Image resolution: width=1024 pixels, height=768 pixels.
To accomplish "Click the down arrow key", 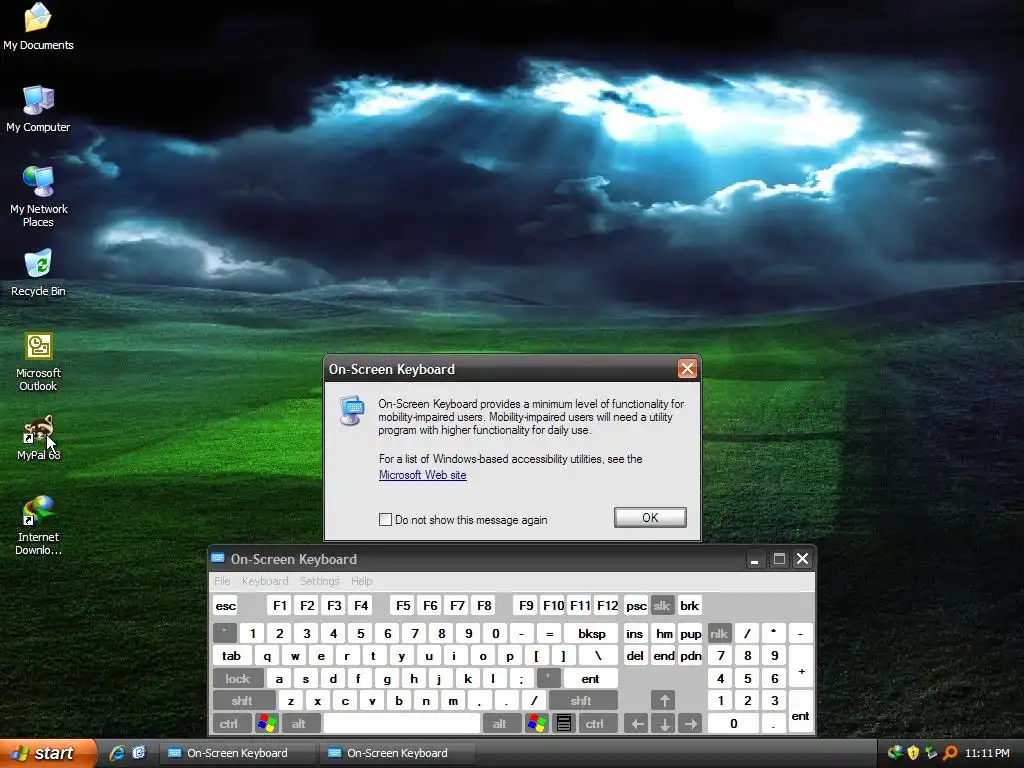I will pyautogui.click(x=664, y=724).
